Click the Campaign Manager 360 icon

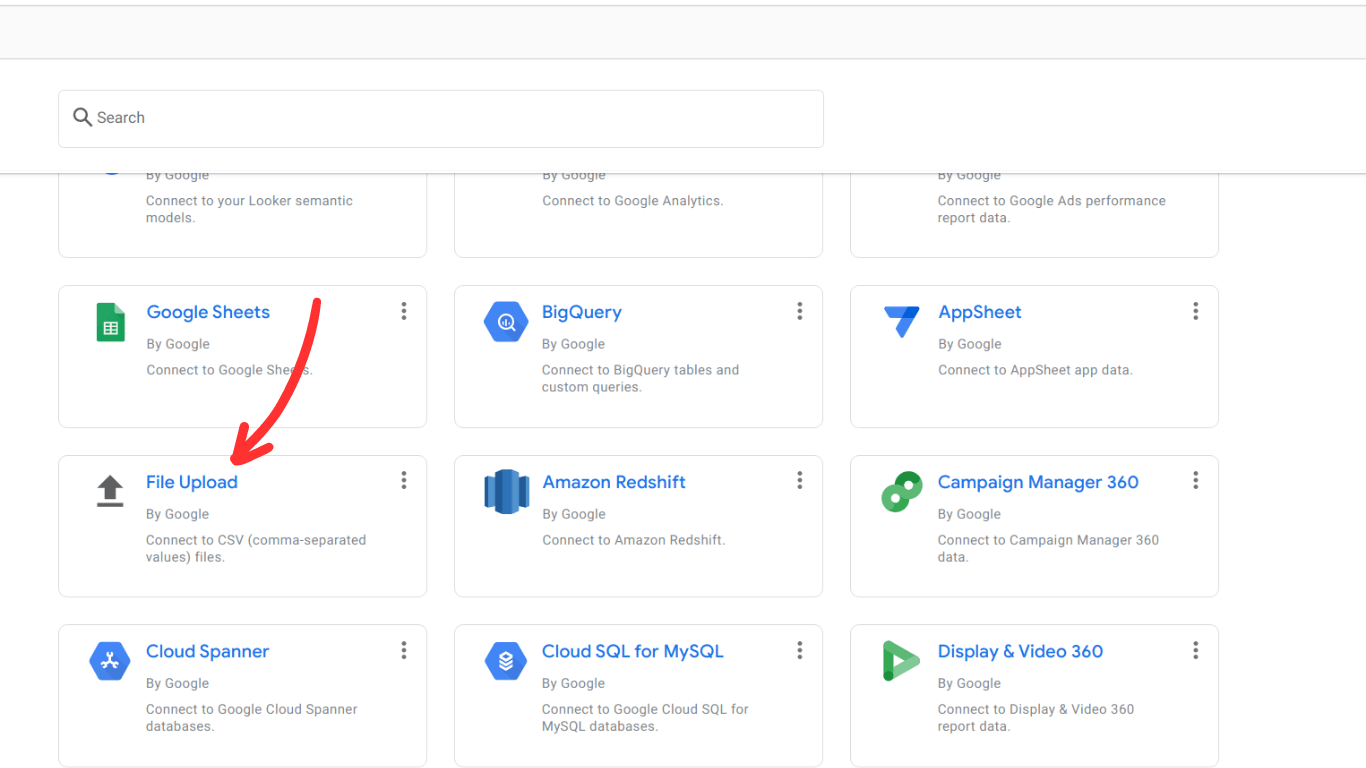[902, 491]
